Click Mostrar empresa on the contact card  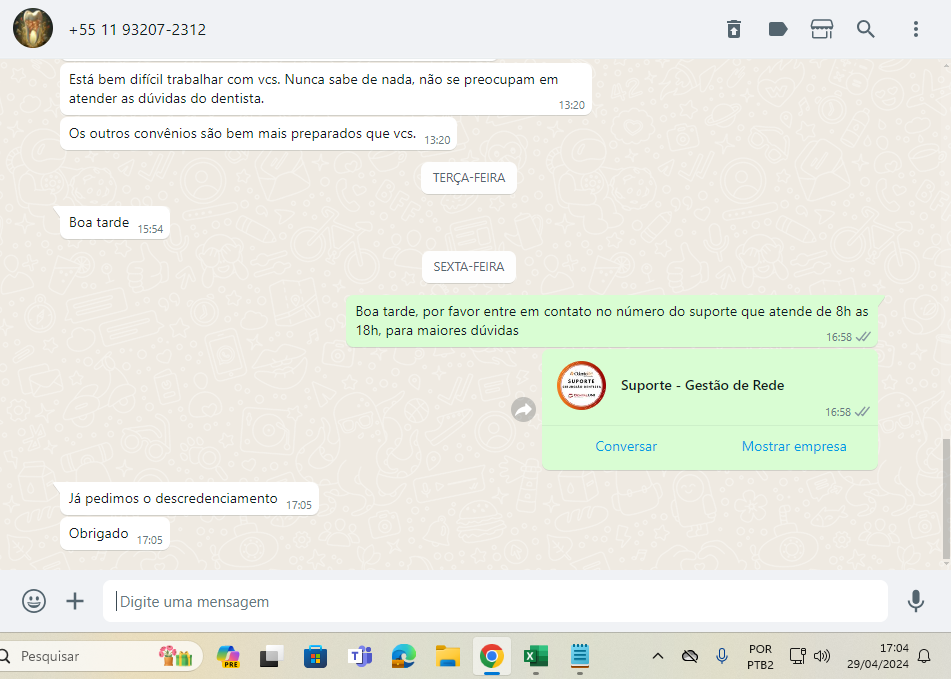[794, 446]
